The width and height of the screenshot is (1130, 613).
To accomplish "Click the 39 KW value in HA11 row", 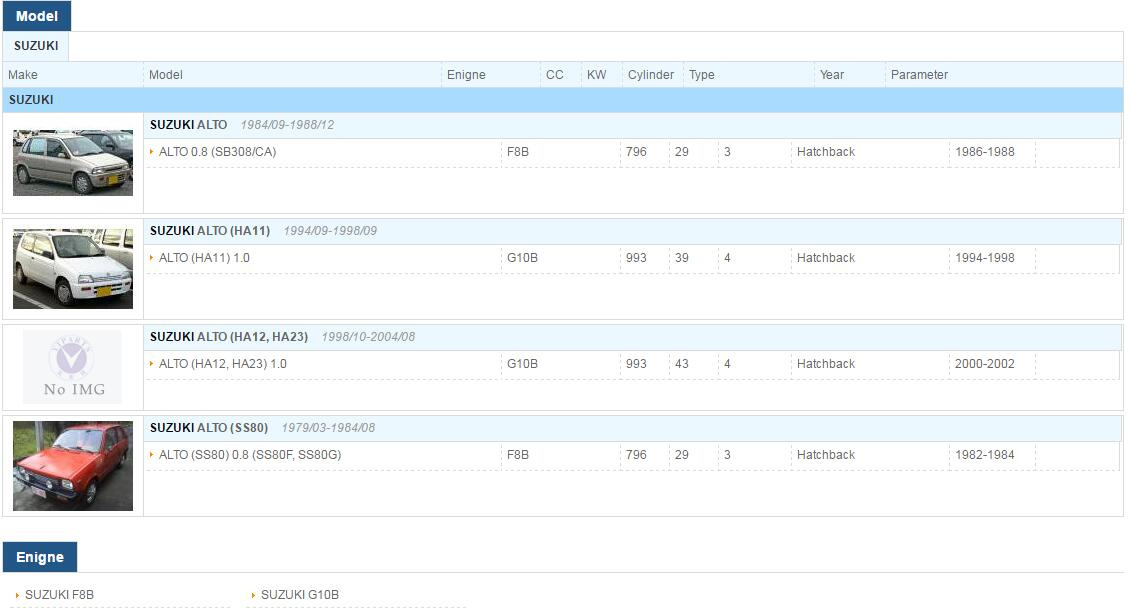I will pyautogui.click(x=682, y=258).
